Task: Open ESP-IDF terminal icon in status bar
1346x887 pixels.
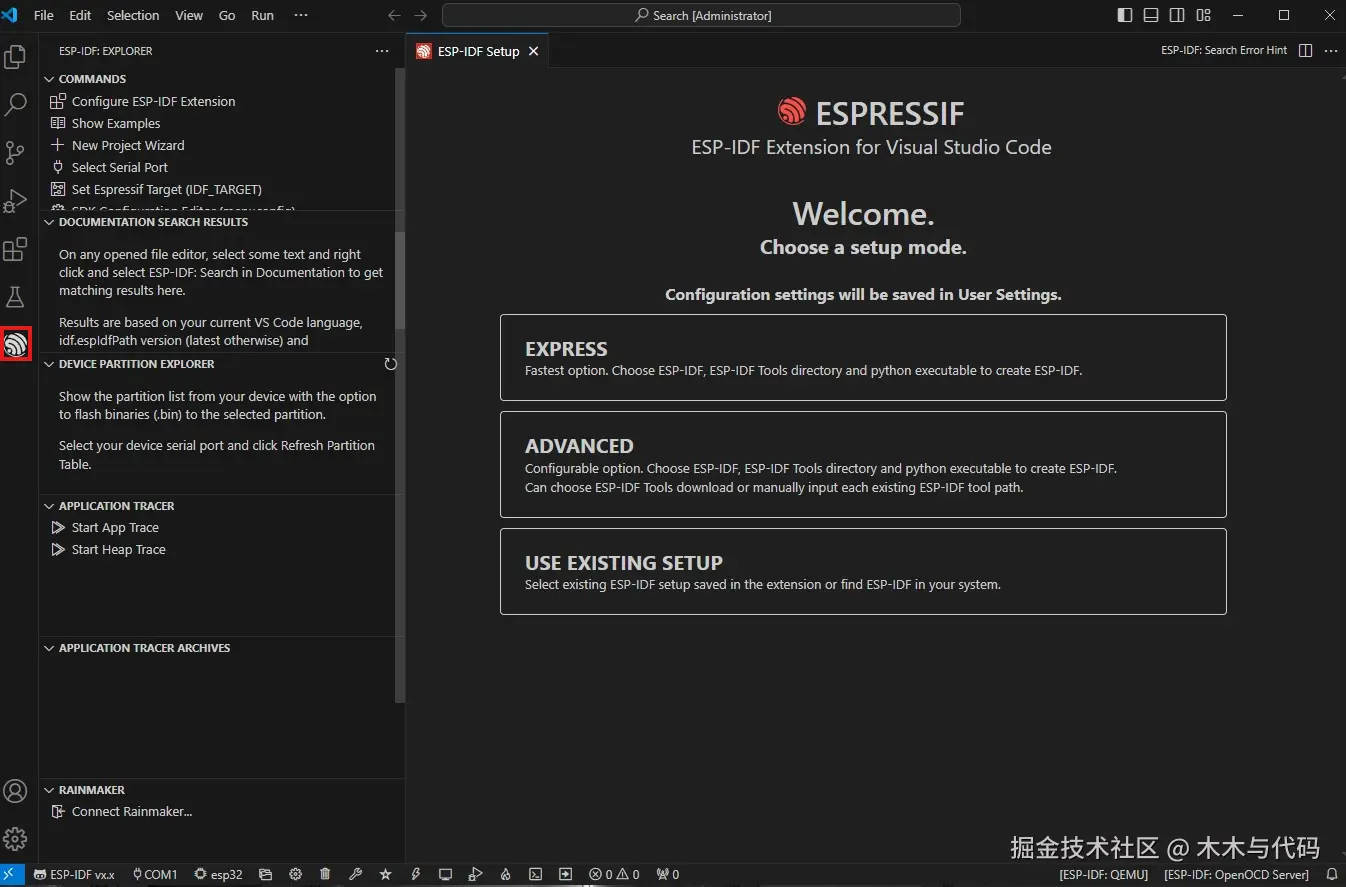Action: 536,875
